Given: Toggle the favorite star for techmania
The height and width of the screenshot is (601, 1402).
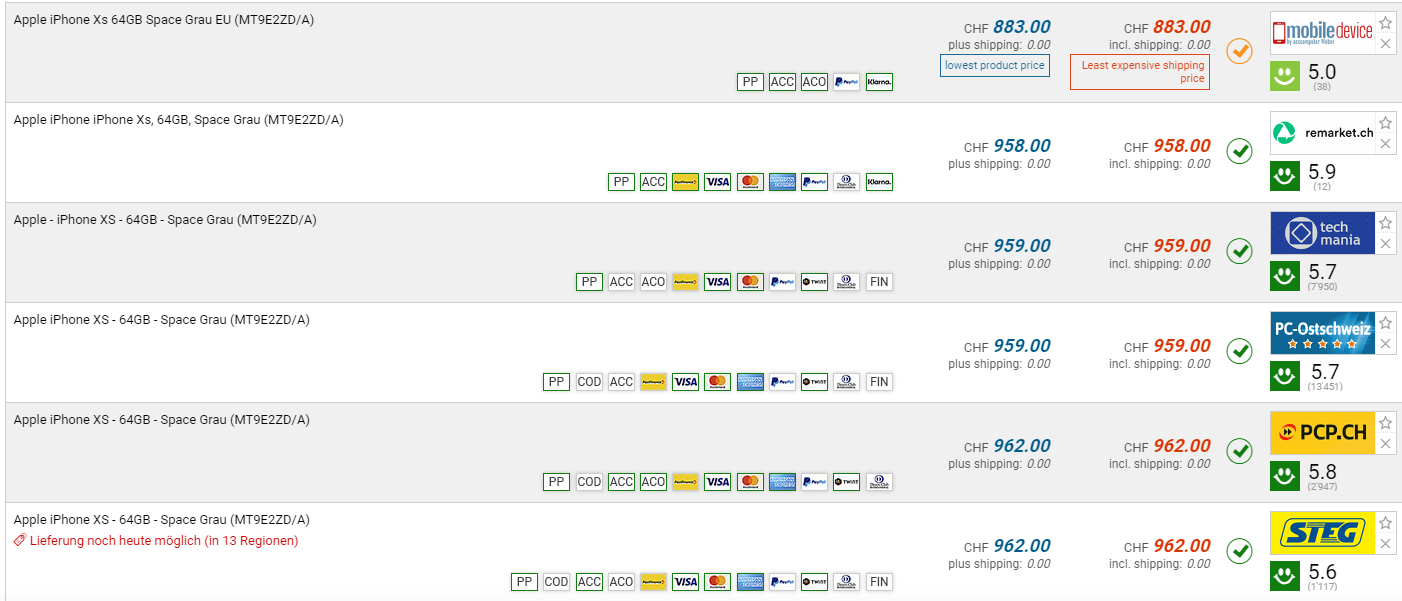Looking at the screenshot, I should (1385, 223).
